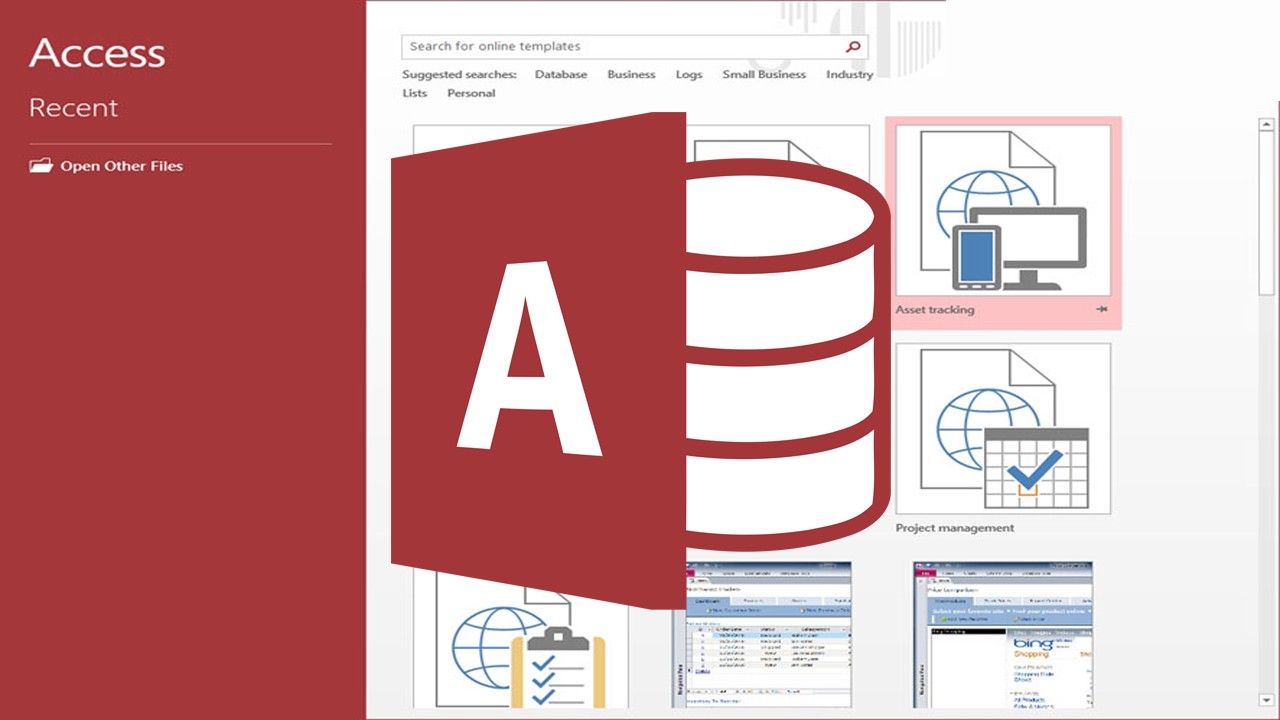The width and height of the screenshot is (1280, 720).
Task: Click the Personal suggested search link
Action: tap(470, 92)
